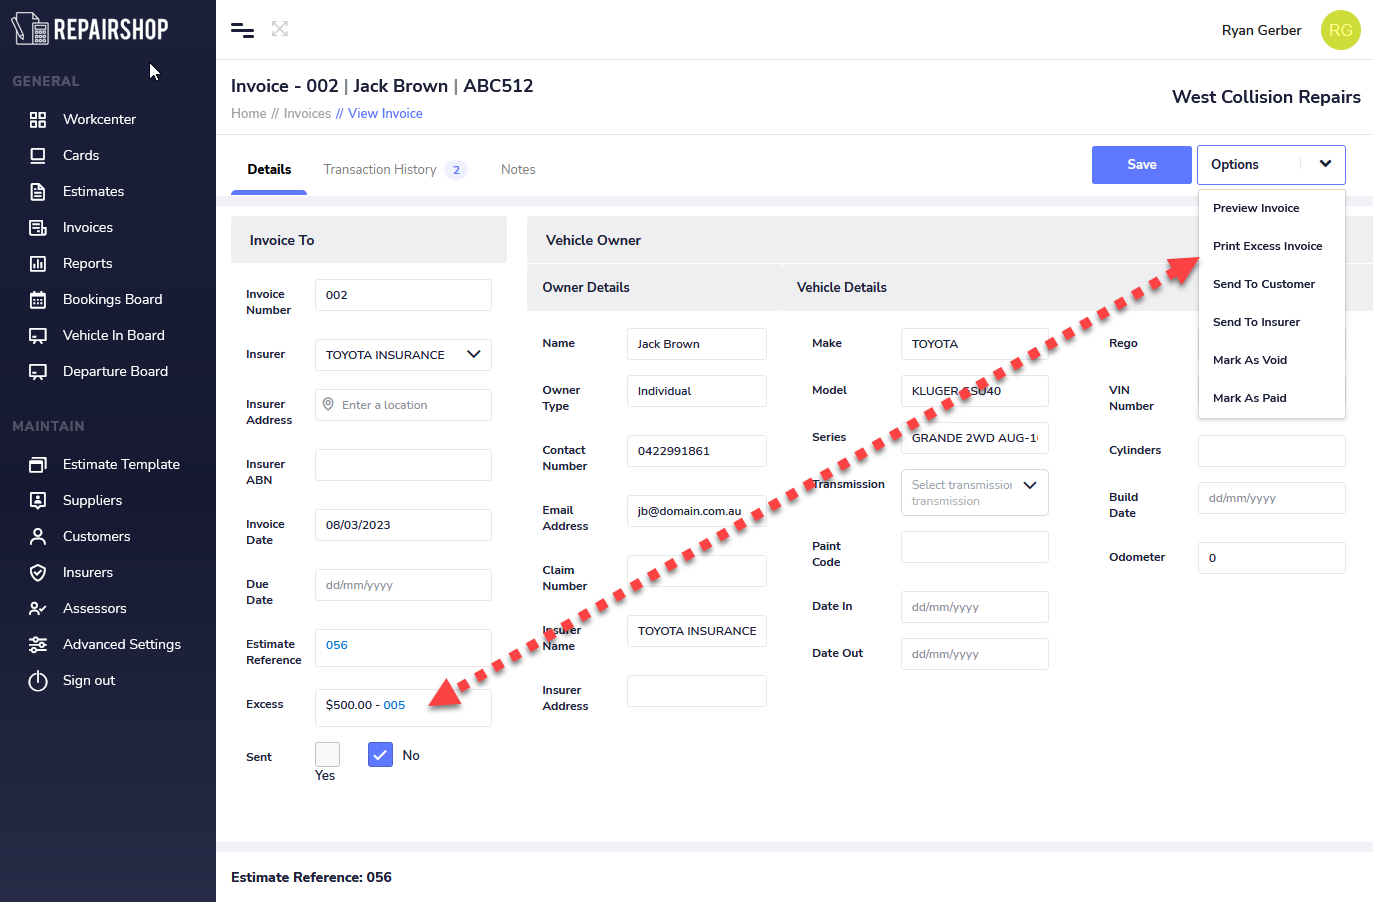Uncheck the Sent No checkbox
This screenshot has height=902, width=1373.
click(x=380, y=755)
